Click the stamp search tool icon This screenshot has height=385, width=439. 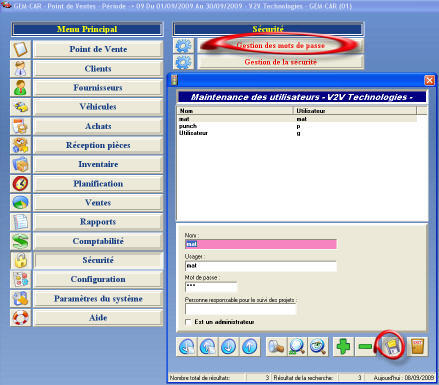pyautogui.click(x=276, y=347)
